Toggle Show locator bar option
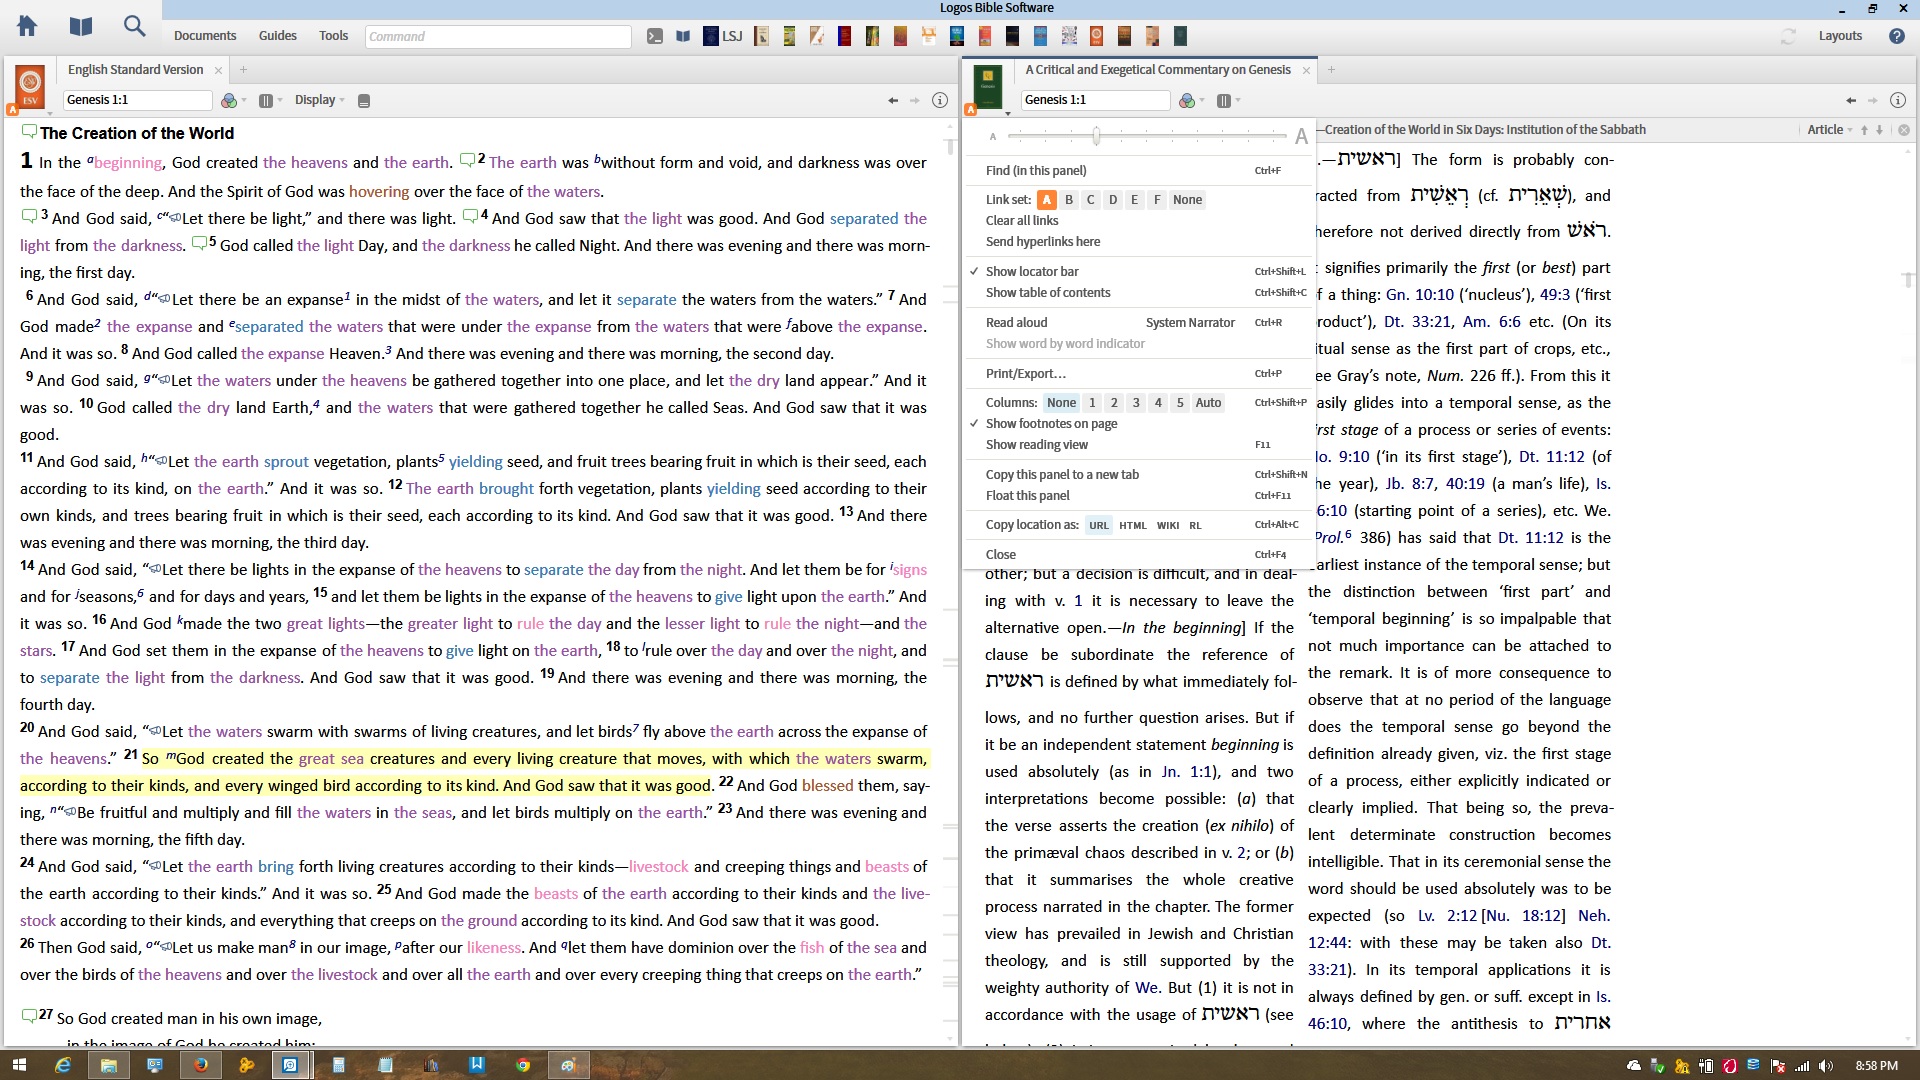1920x1080 pixels. [1031, 271]
